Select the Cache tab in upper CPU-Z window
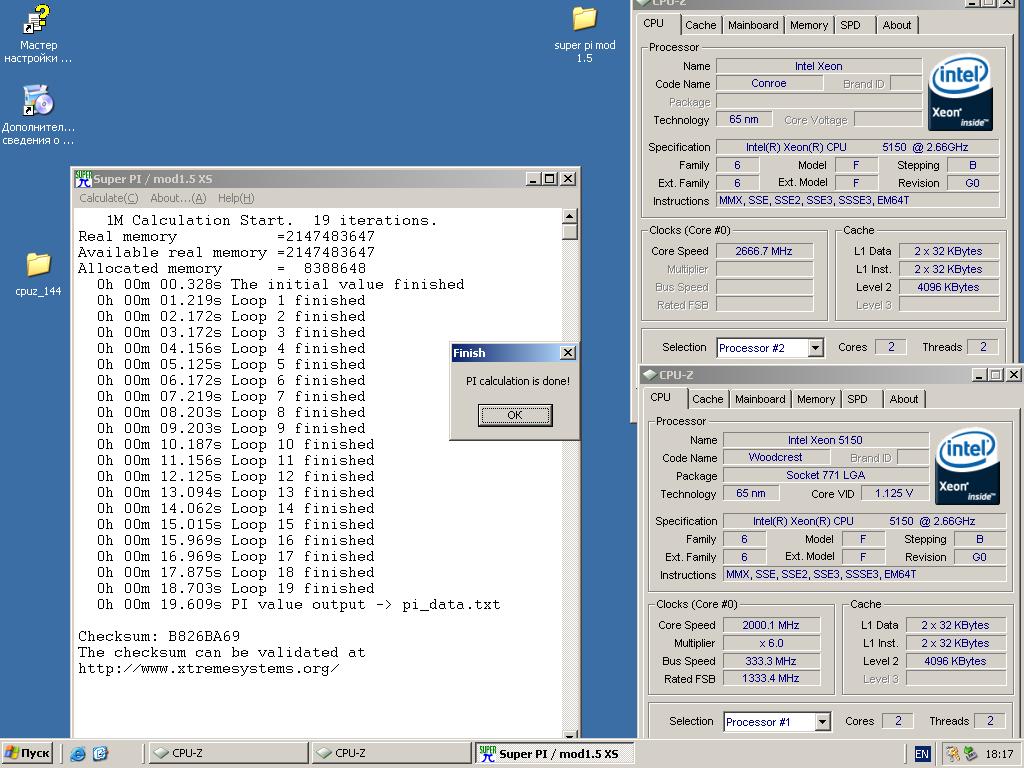 point(701,25)
